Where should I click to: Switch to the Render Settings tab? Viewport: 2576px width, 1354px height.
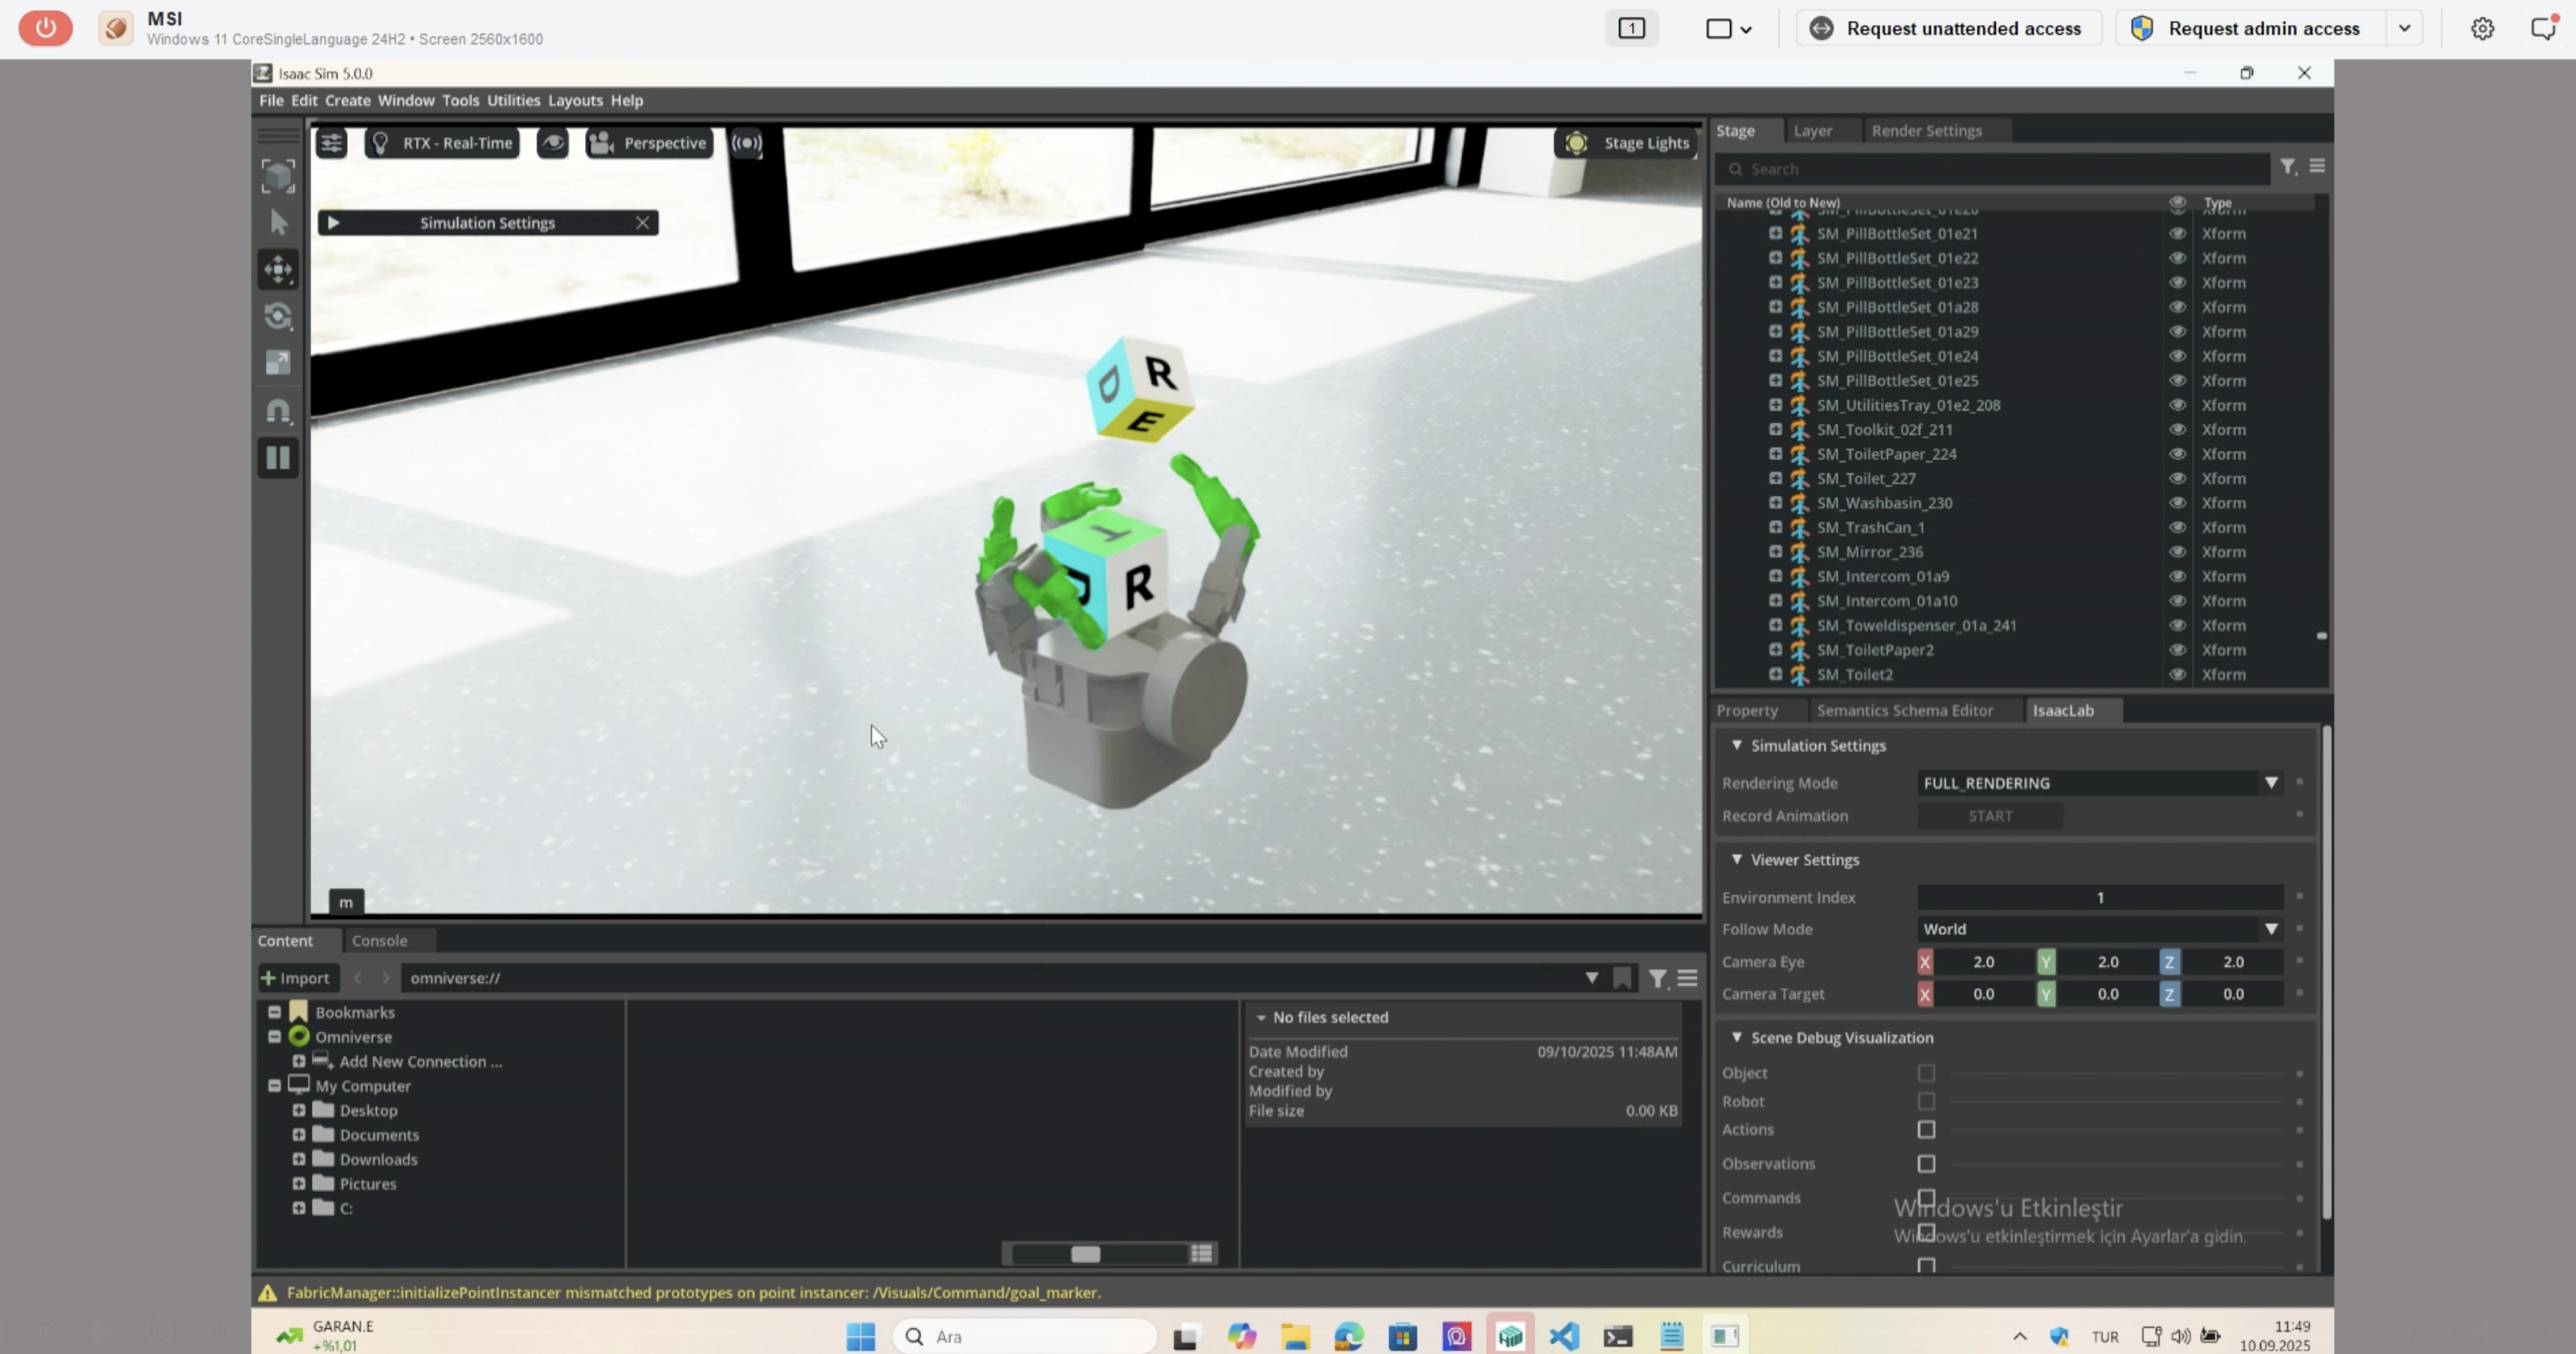point(1926,131)
